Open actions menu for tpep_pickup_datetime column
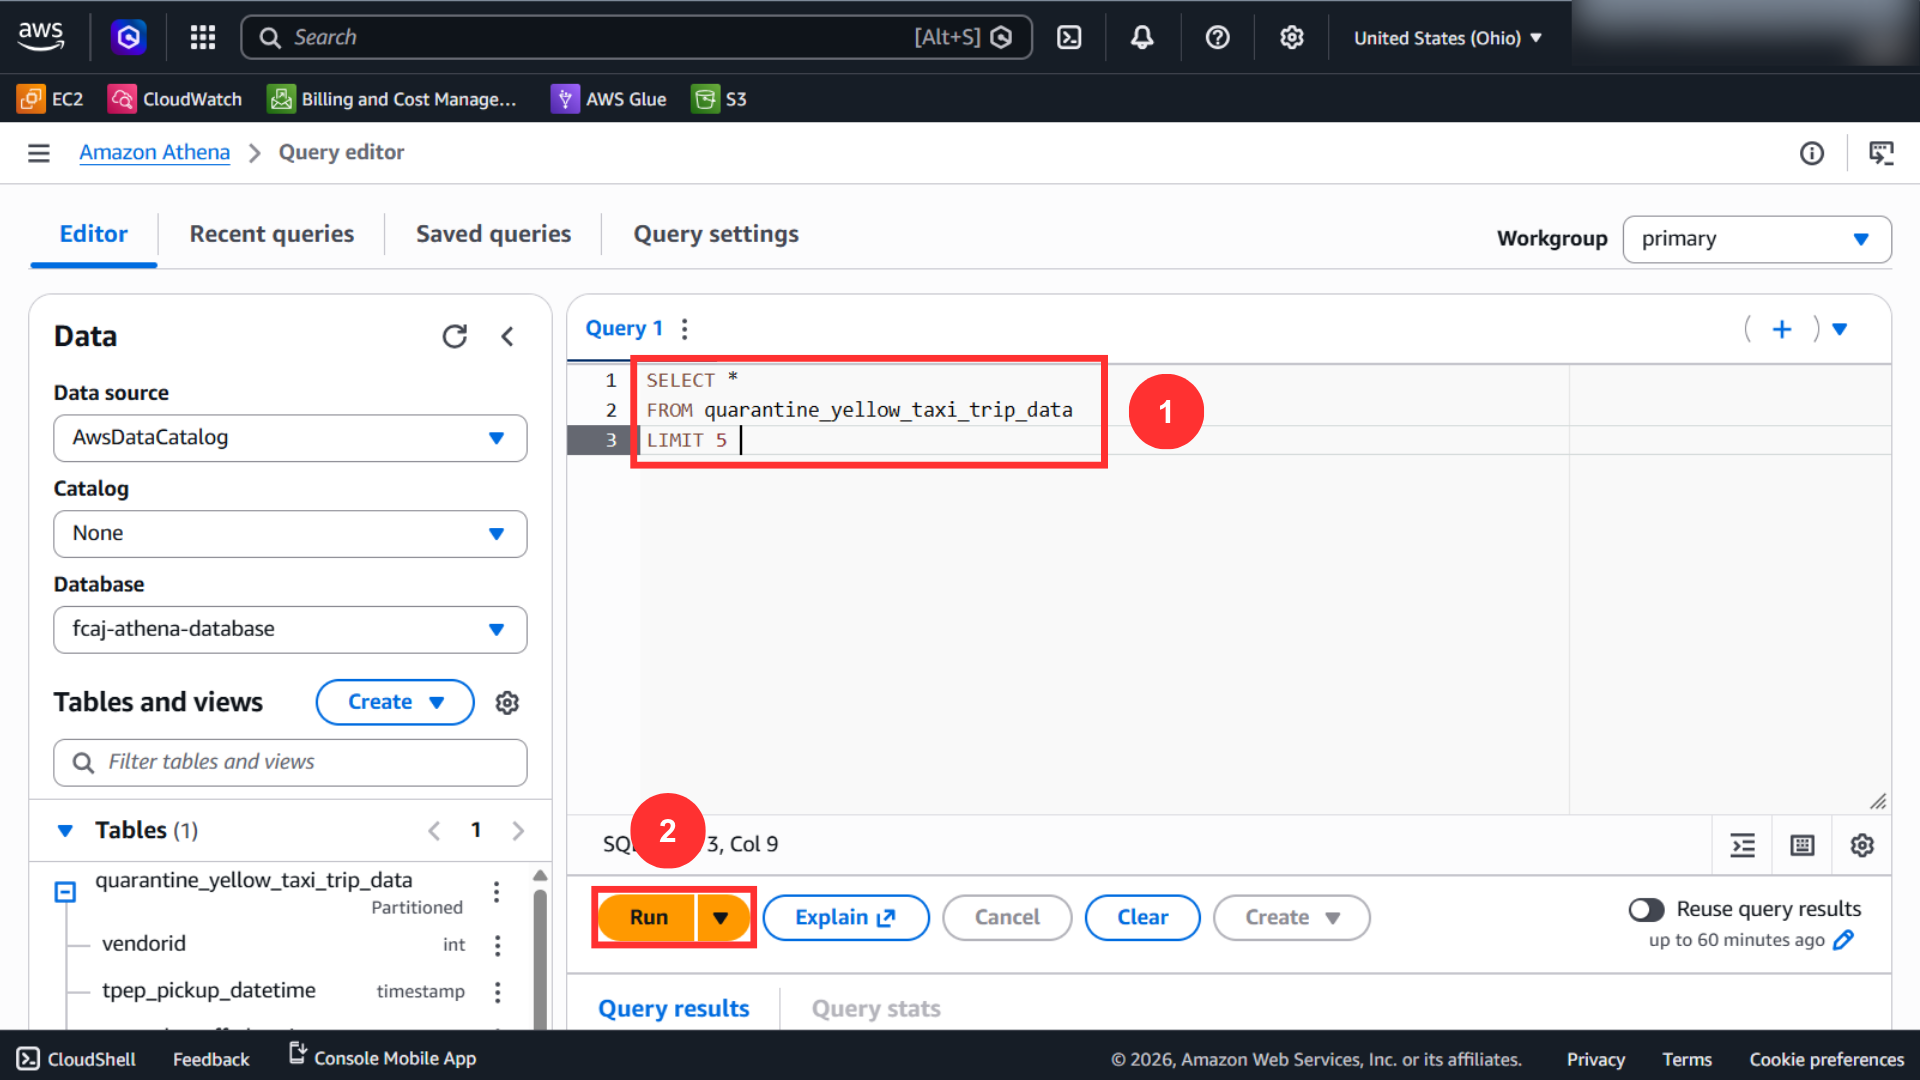This screenshot has width=1920, height=1080. tap(497, 992)
